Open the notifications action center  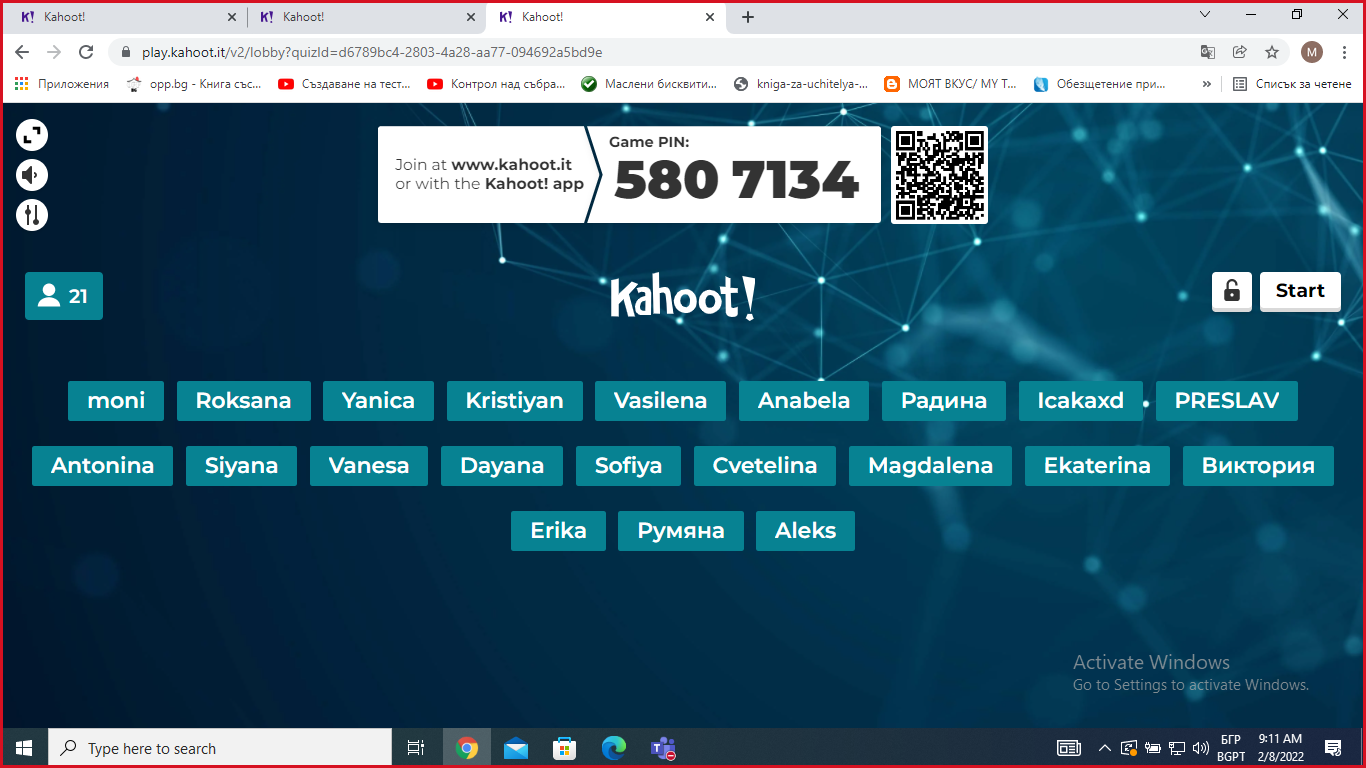pos(1332,748)
